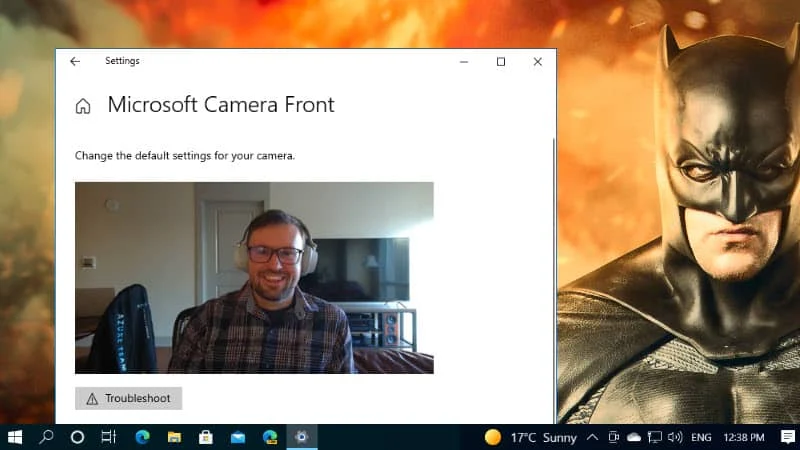Open Settings home via house icon
This screenshot has width=800, height=450.
click(83, 106)
